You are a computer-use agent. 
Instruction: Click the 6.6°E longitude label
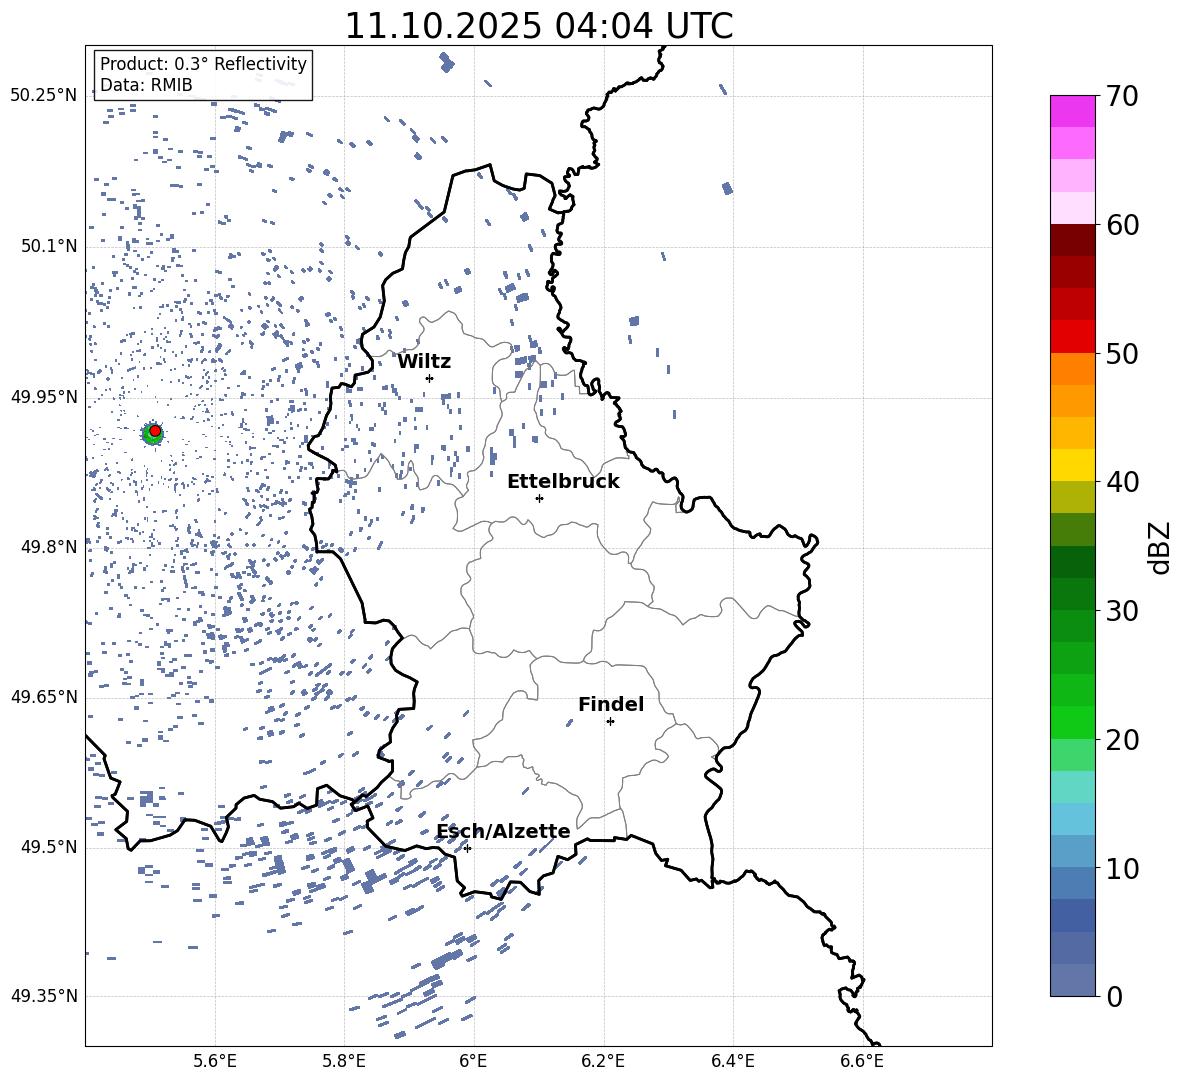tap(862, 1062)
